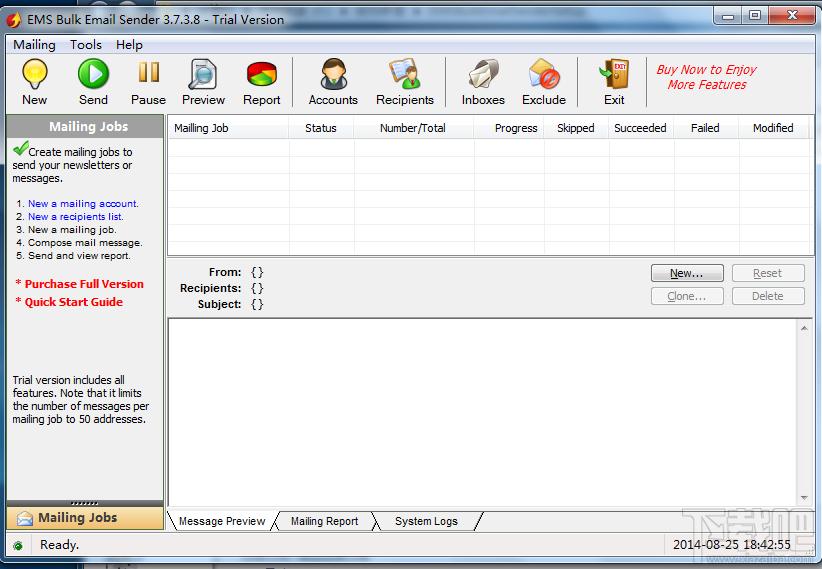The width and height of the screenshot is (822, 569).
Task: Click the green status indicator in status bar
Action: 18,545
